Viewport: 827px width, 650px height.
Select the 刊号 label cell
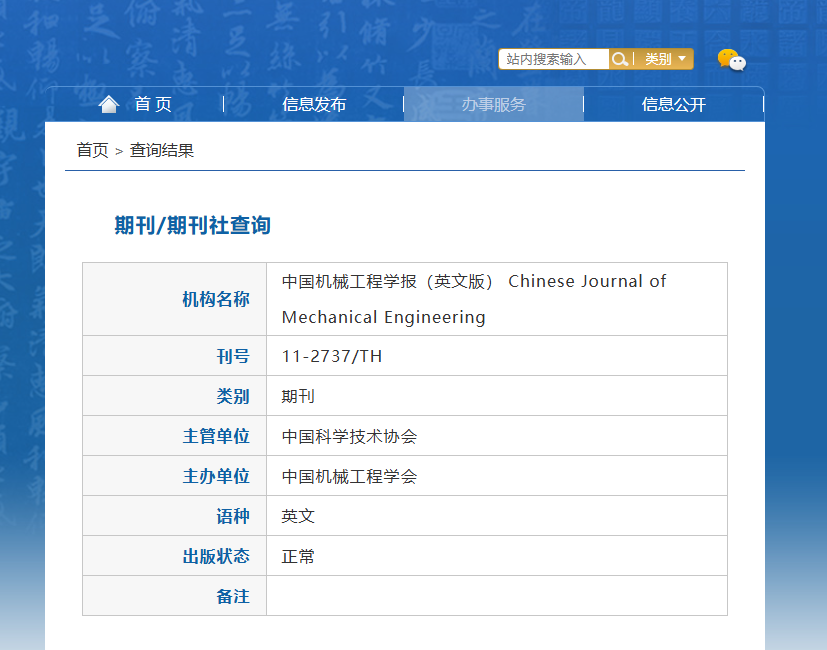point(174,356)
